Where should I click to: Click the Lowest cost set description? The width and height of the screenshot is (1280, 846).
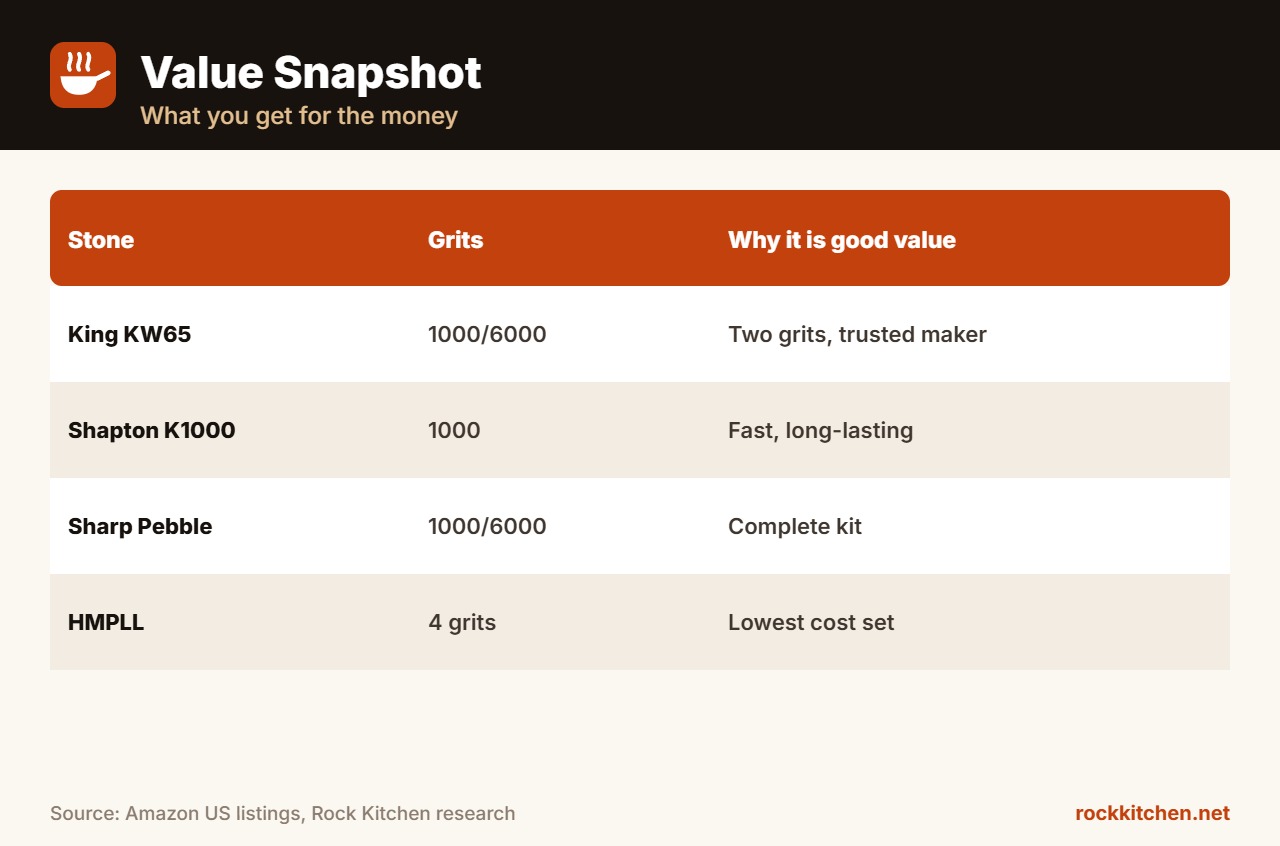tap(811, 622)
